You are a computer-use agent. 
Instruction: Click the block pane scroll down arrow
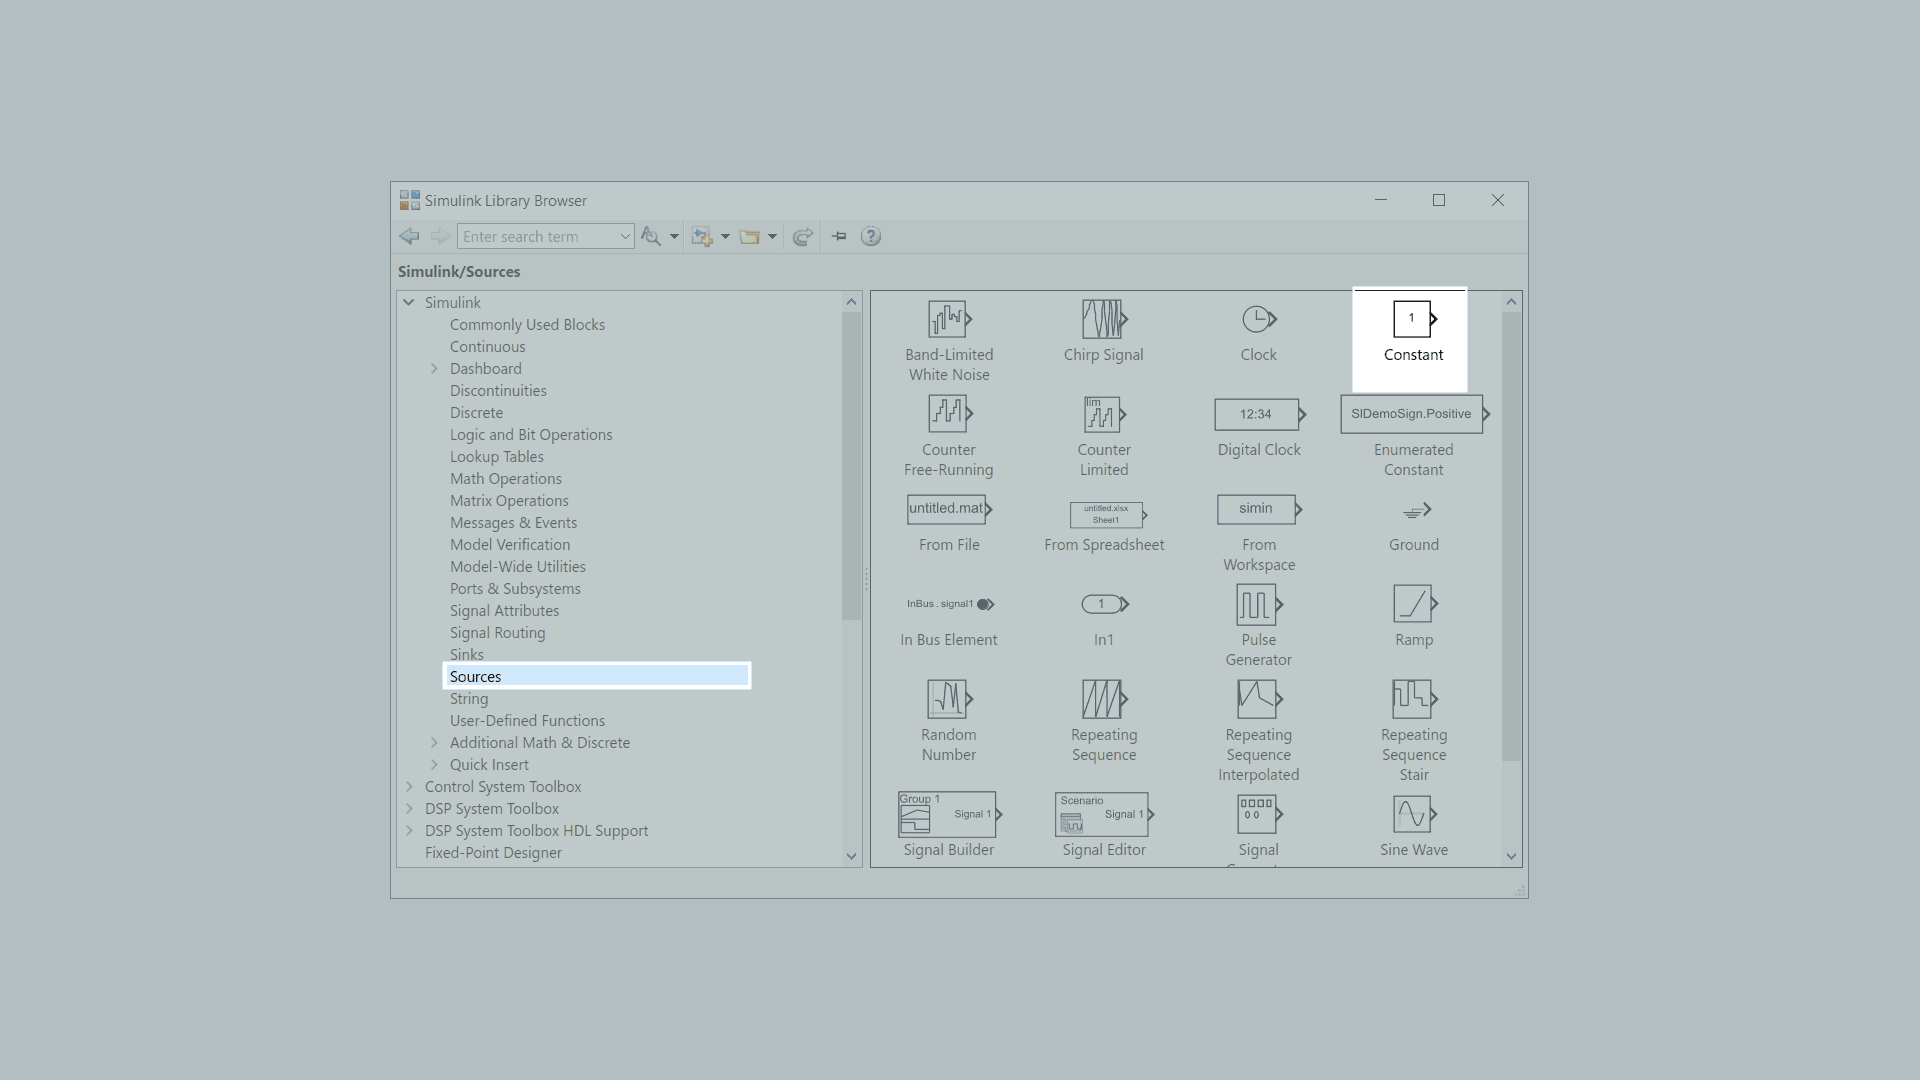1511,856
